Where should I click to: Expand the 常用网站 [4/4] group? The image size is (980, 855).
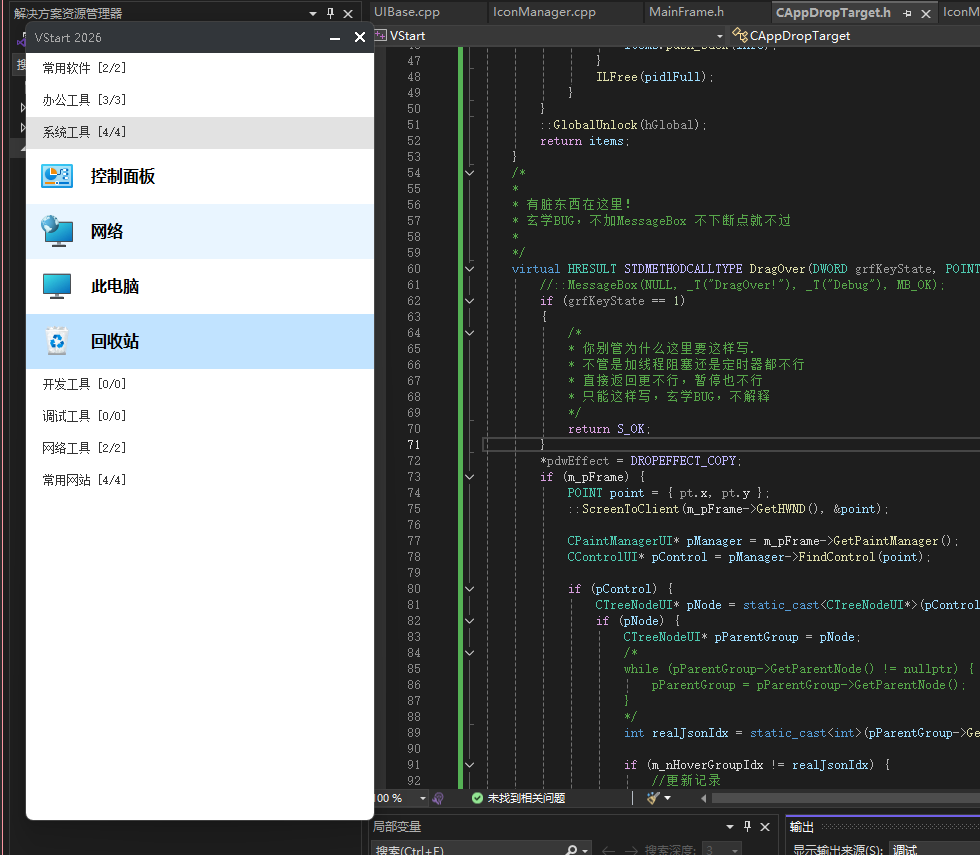click(84, 480)
